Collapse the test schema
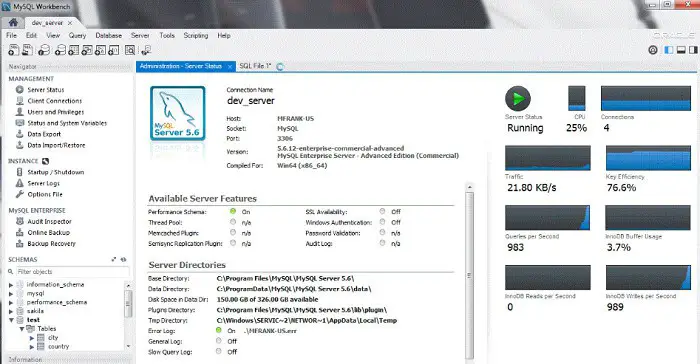This screenshot has height=364, width=700. coord(11,320)
